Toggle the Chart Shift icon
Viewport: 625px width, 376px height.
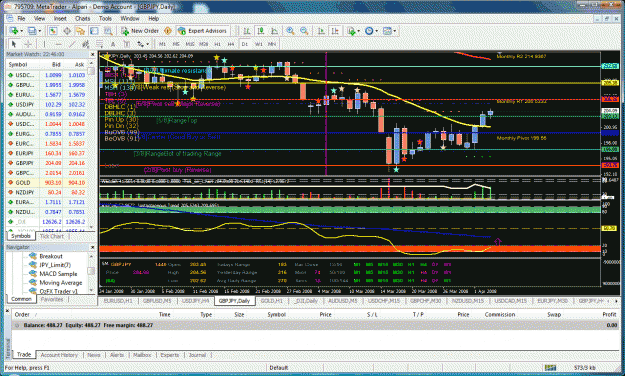[x=335, y=31]
